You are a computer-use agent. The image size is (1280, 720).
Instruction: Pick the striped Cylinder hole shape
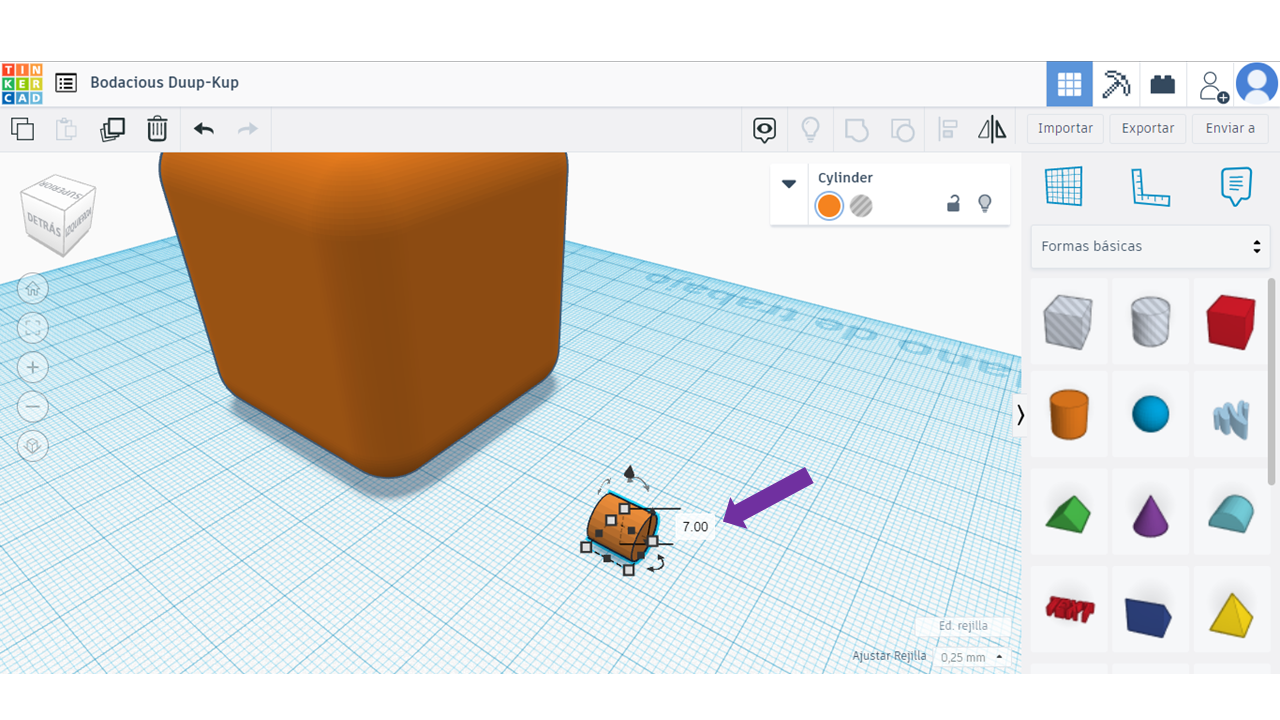click(1150, 324)
